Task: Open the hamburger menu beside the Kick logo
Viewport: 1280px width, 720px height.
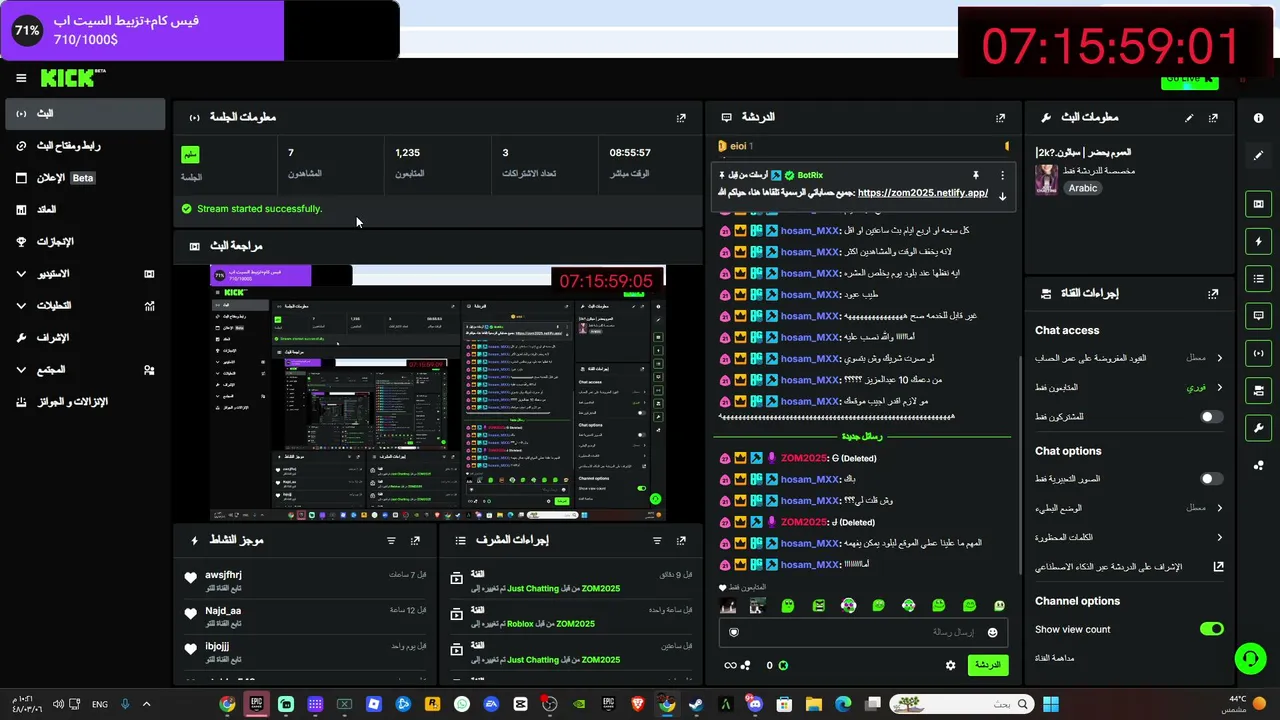Action: [x=21, y=78]
